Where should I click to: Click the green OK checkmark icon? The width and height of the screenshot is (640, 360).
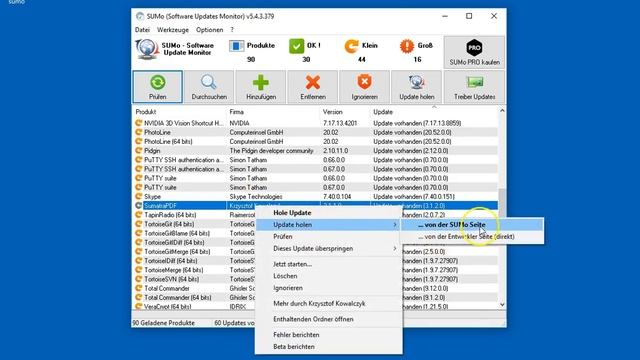pos(297,46)
